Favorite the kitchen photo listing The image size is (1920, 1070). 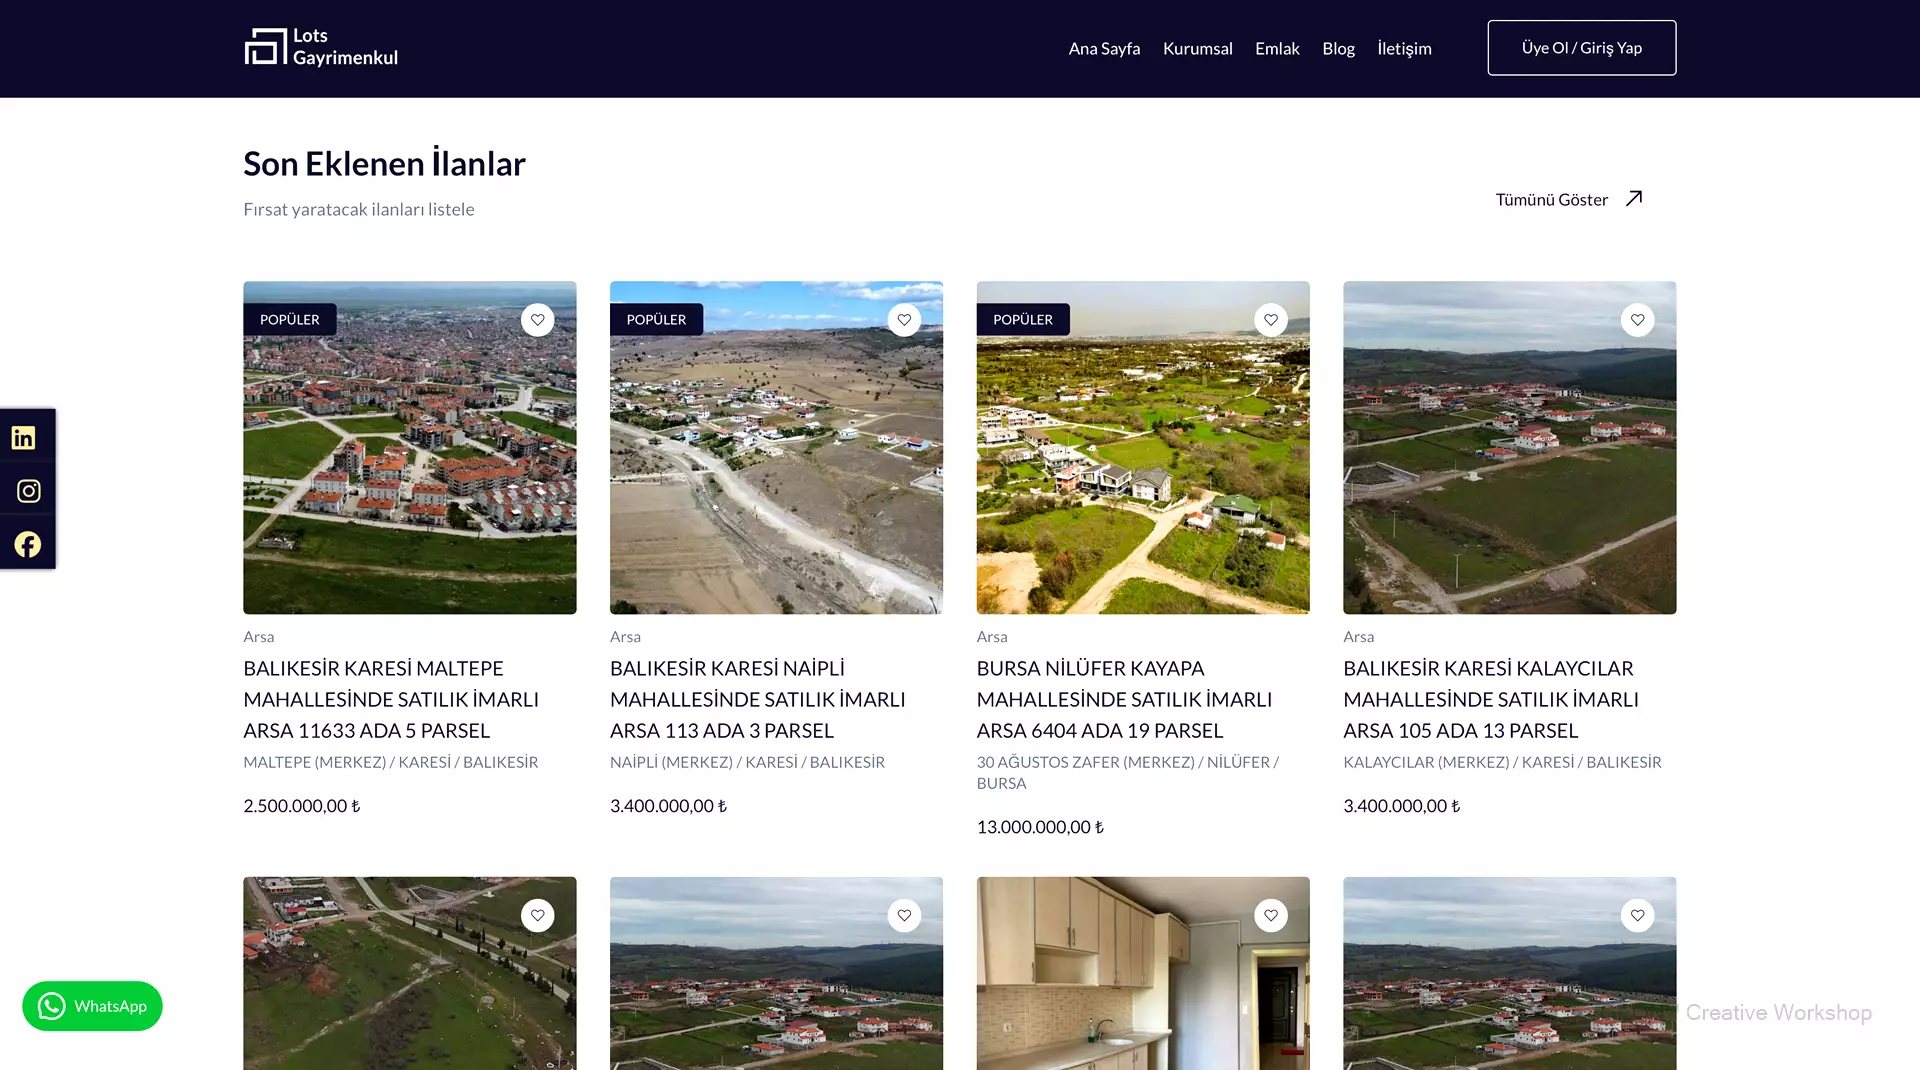1271,915
